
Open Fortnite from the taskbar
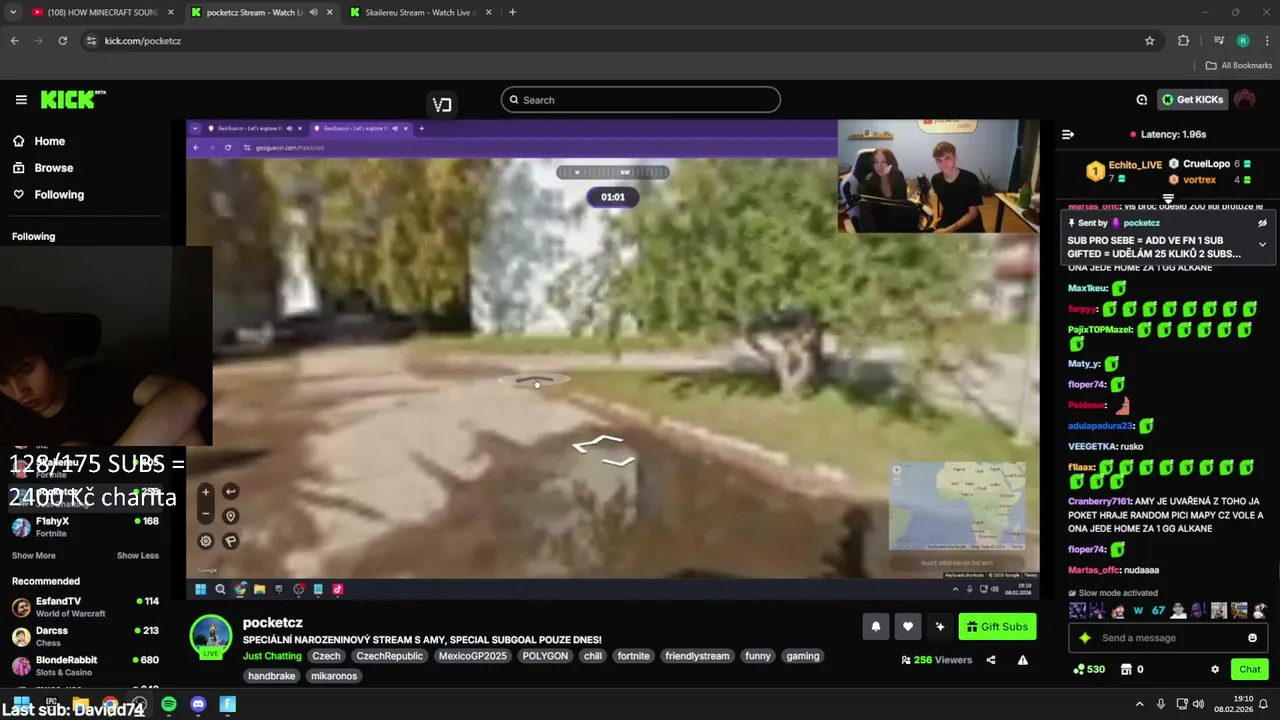(x=227, y=704)
